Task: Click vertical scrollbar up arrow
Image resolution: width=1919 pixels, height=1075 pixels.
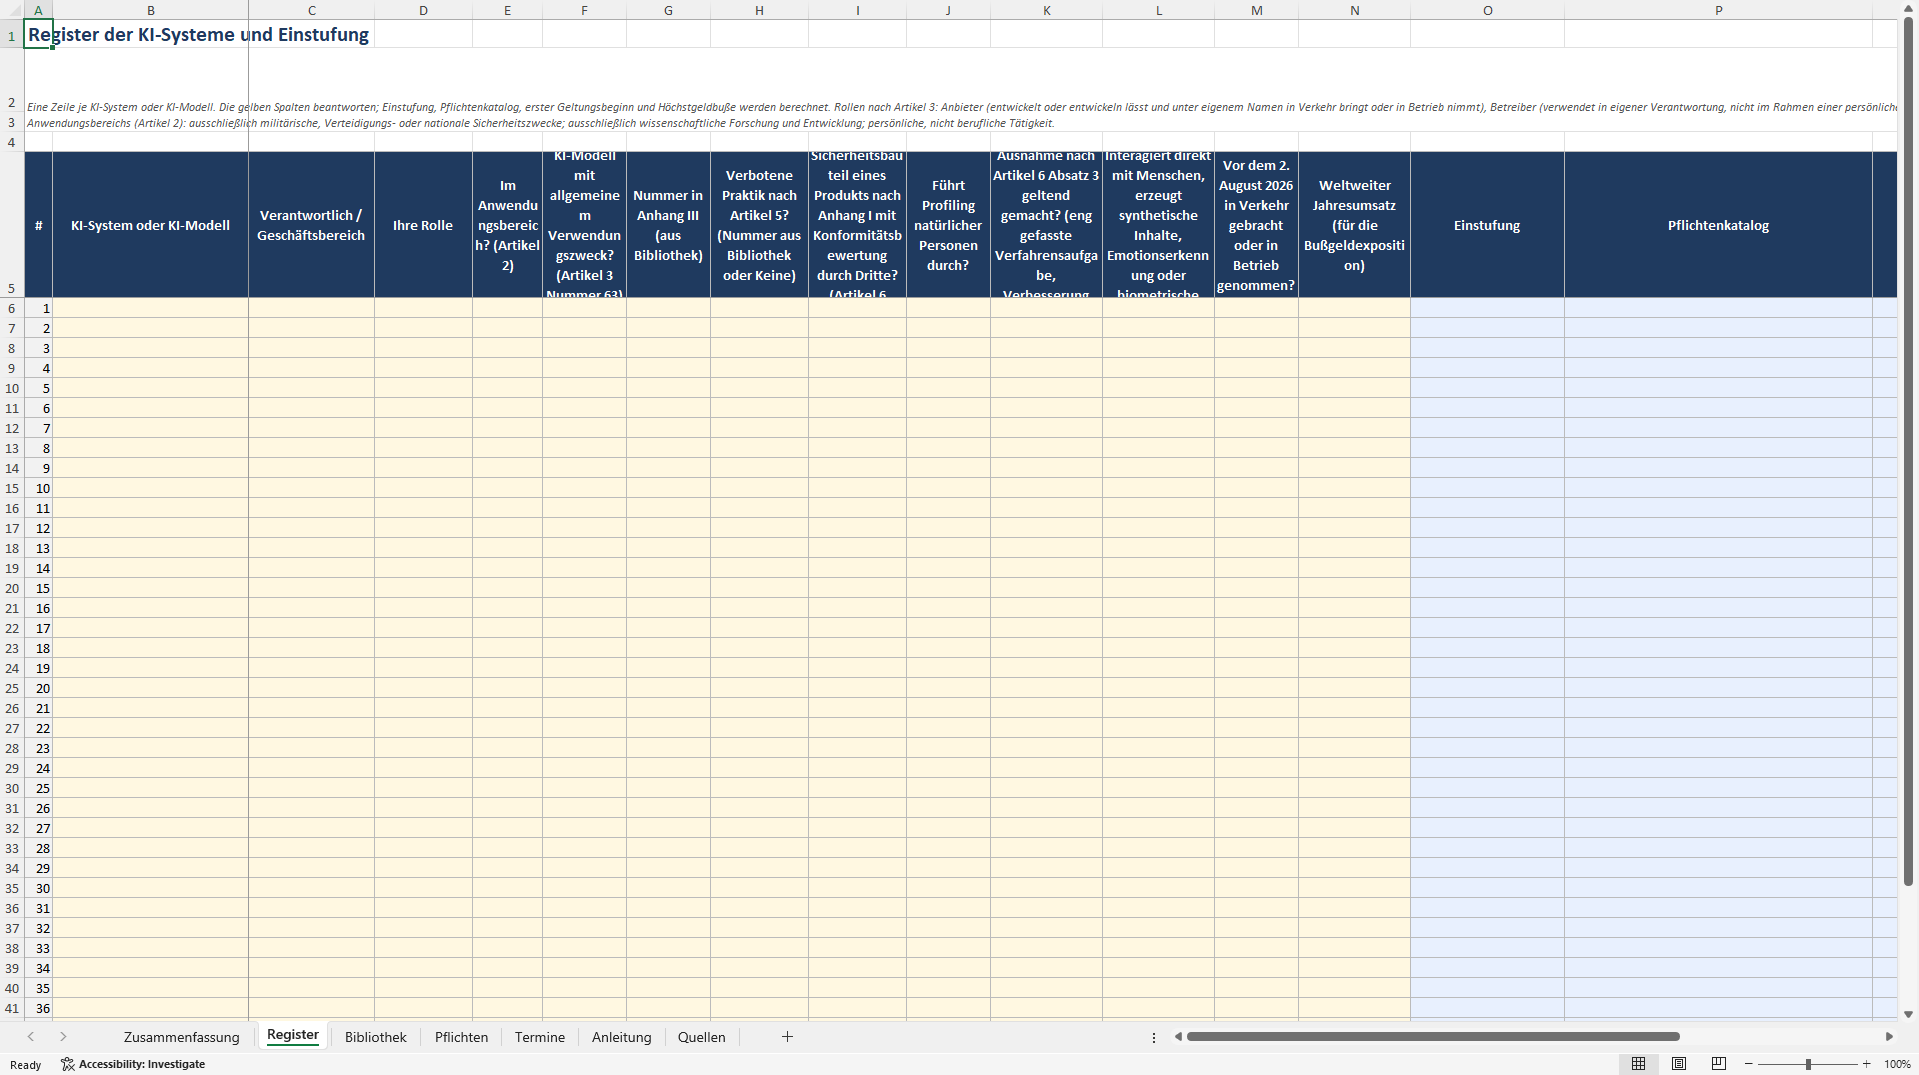Action: coord(1908,8)
